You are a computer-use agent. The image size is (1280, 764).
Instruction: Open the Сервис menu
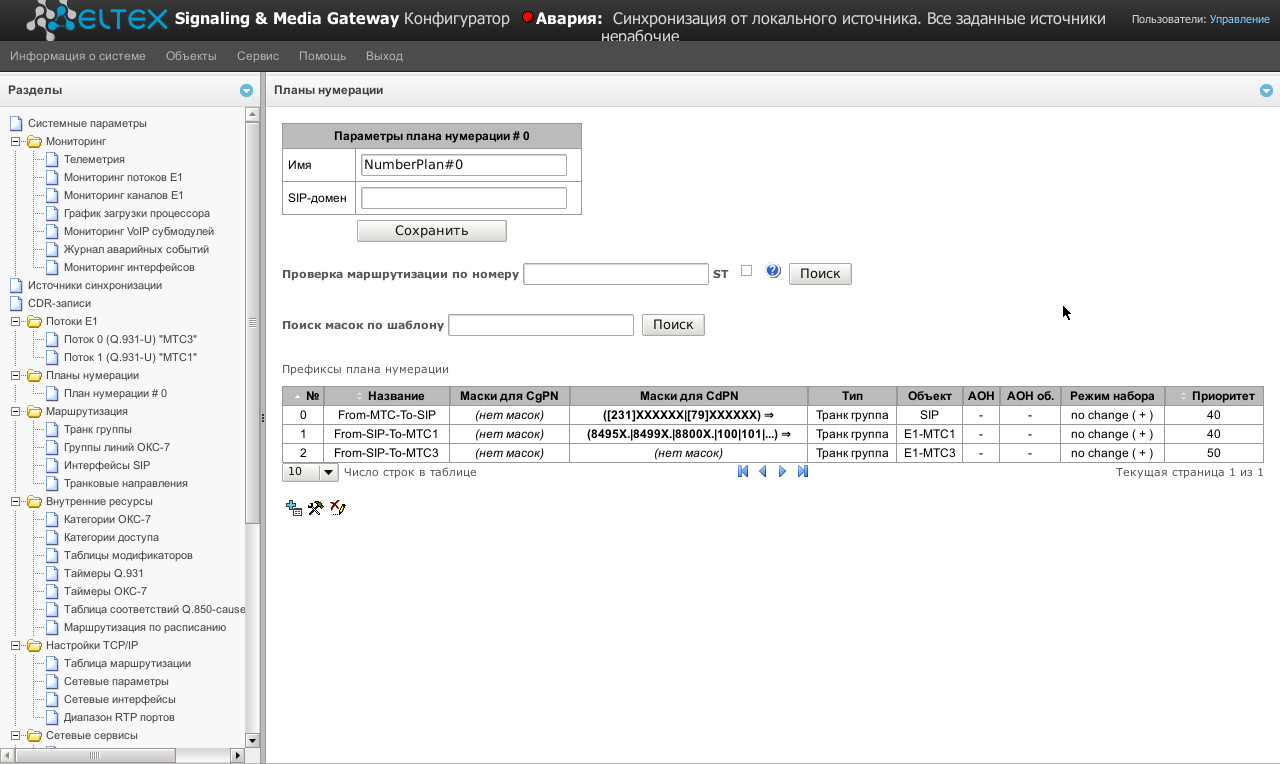pos(258,56)
